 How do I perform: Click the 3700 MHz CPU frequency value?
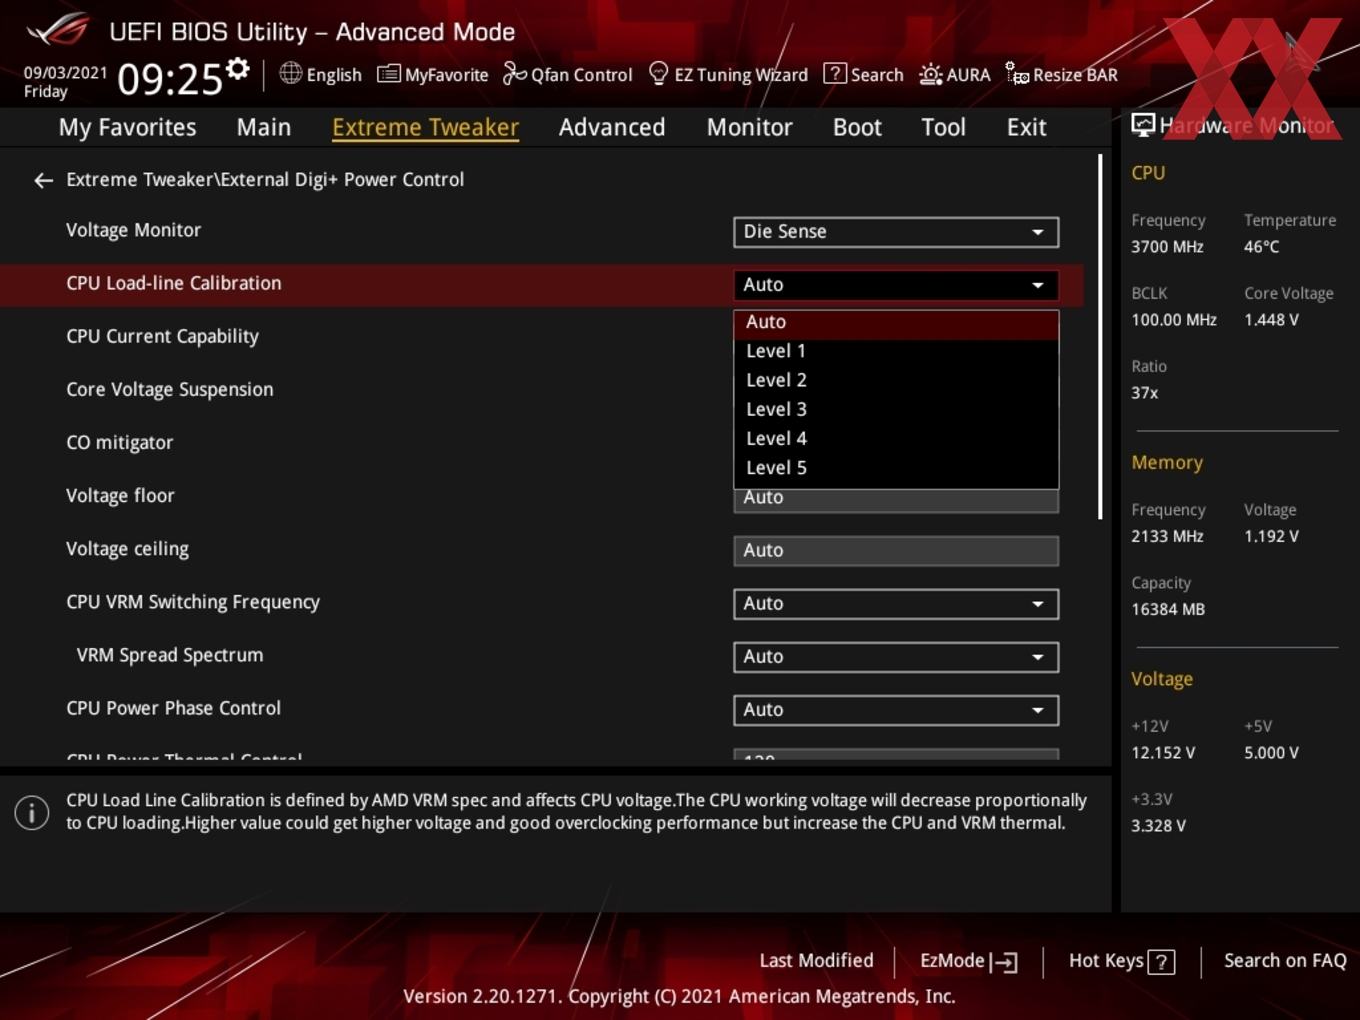[x=1167, y=246]
